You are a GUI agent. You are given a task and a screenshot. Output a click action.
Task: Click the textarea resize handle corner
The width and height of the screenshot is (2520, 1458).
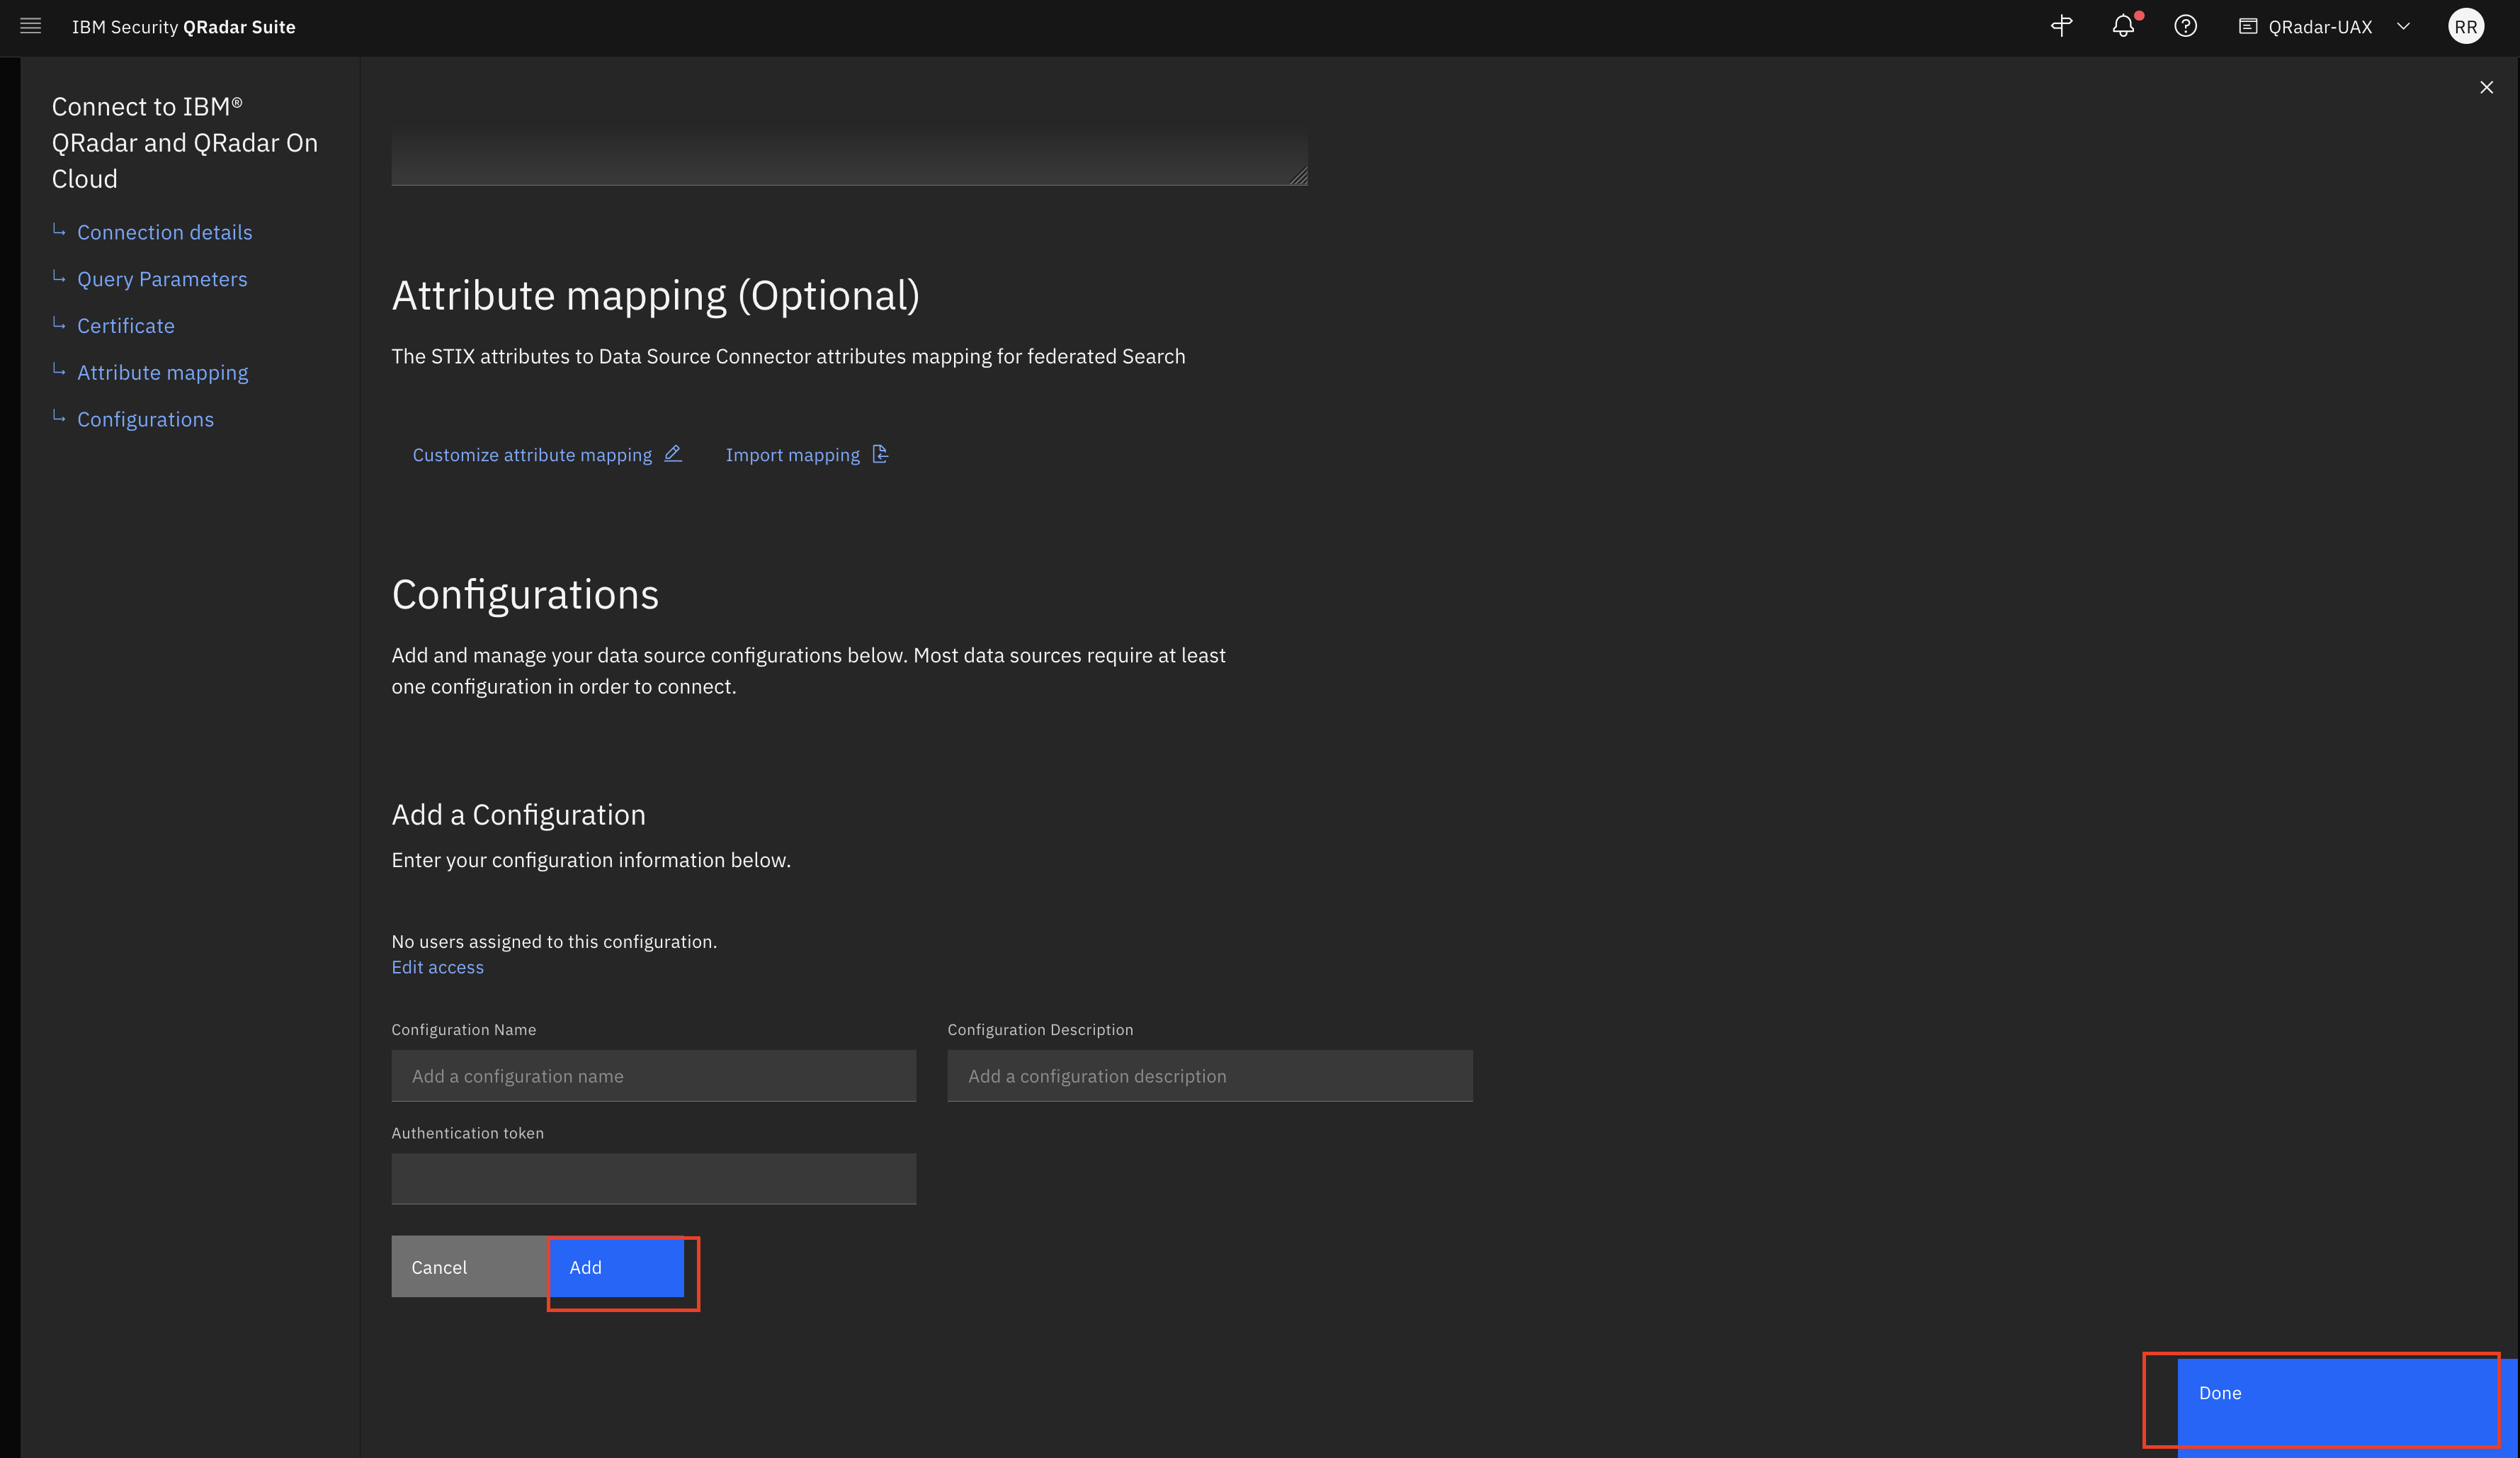tap(1298, 176)
